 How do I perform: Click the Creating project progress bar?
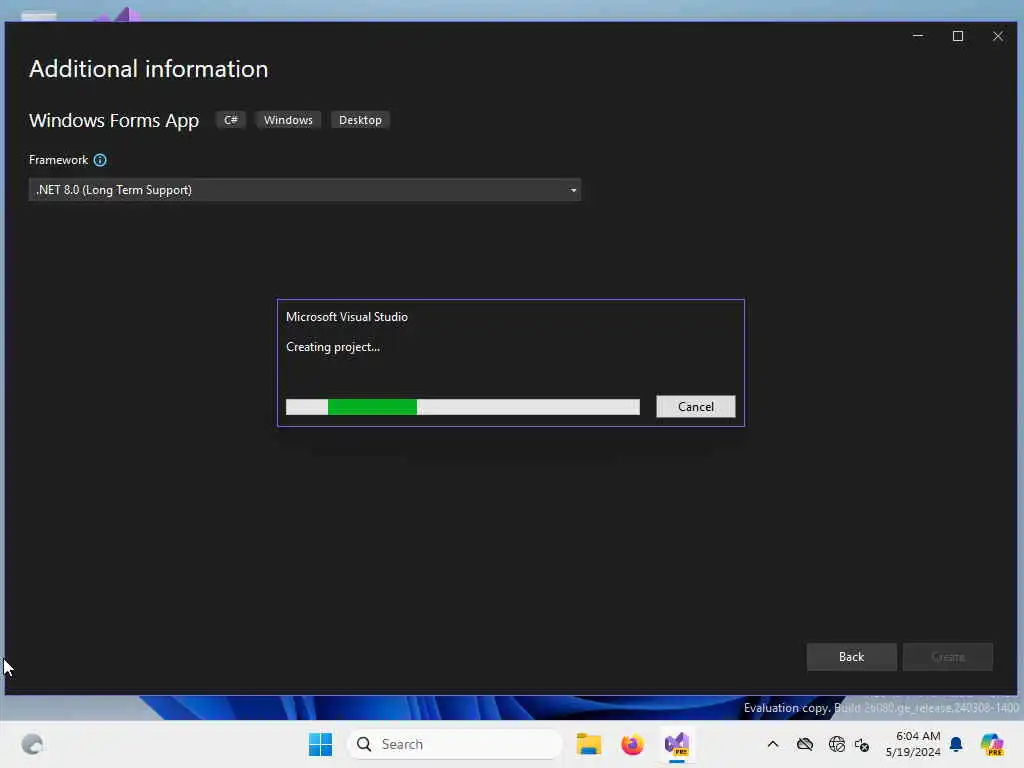(462, 407)
